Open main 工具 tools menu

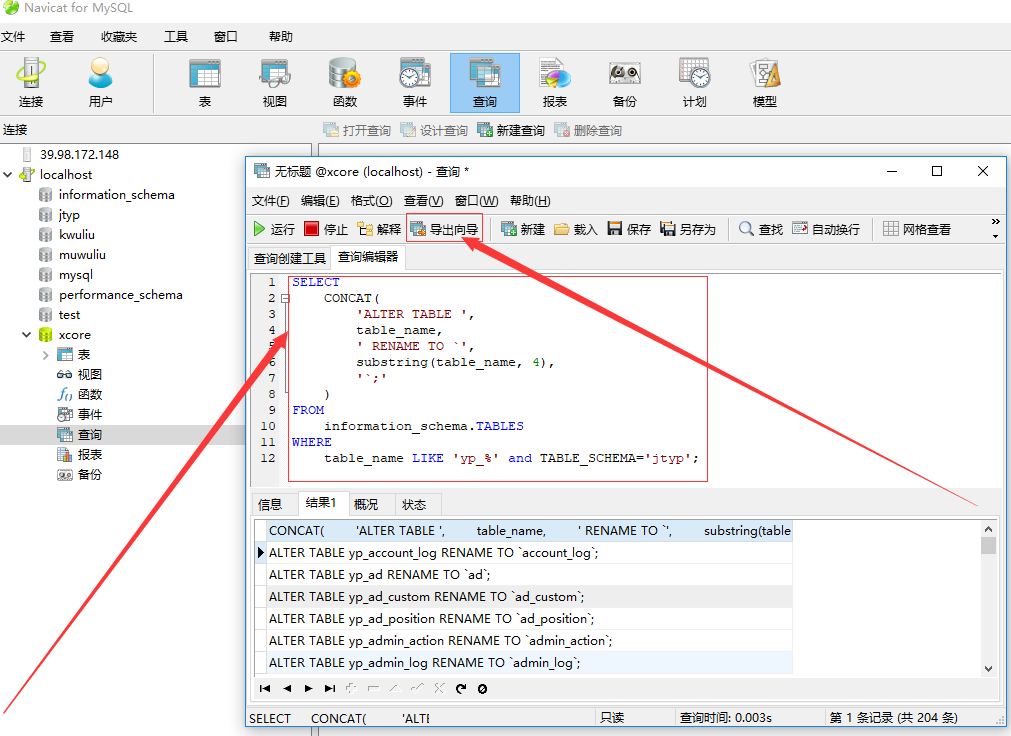tap(175, 37)
